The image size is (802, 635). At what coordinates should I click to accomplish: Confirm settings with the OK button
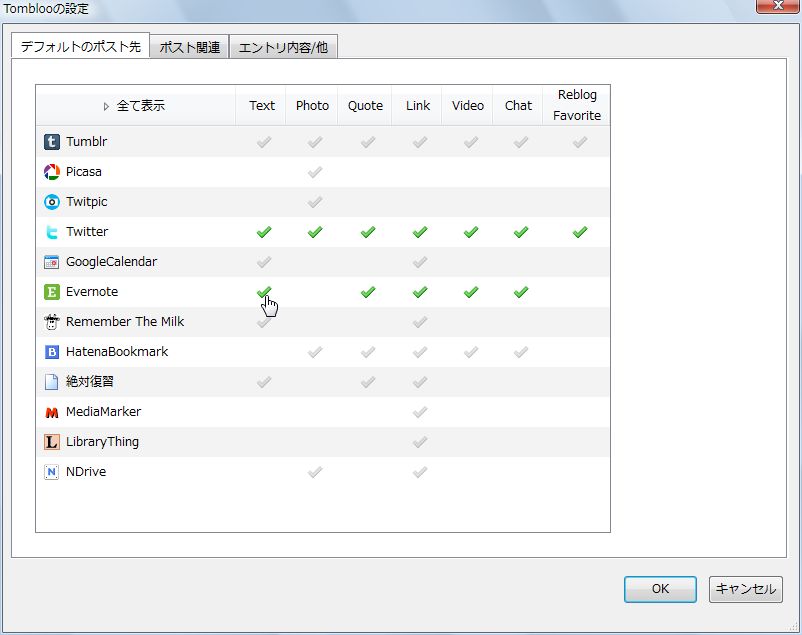[x=660, y=589]
